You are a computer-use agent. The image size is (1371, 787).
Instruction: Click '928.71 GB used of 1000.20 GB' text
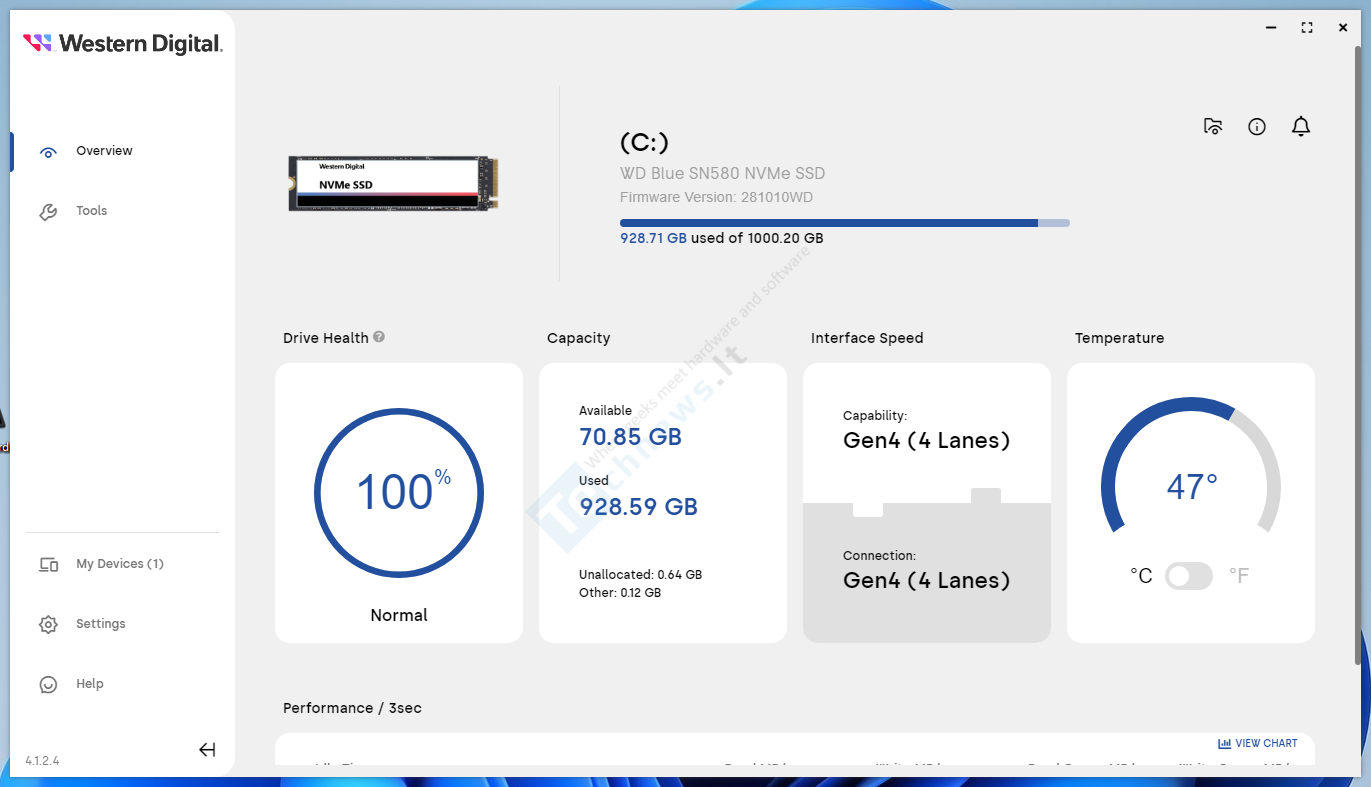coord(722,239)
